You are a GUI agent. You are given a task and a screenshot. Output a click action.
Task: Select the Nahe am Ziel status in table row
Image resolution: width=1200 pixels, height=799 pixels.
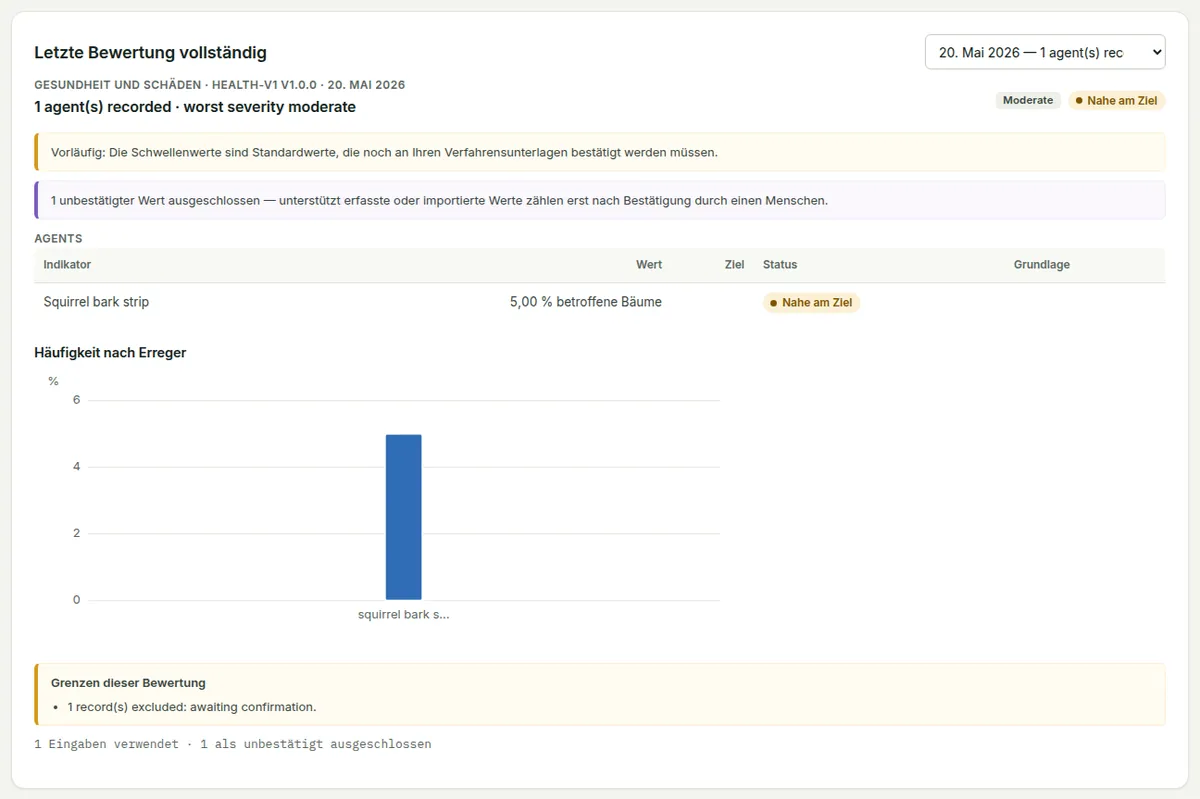[x=811, y=302]
